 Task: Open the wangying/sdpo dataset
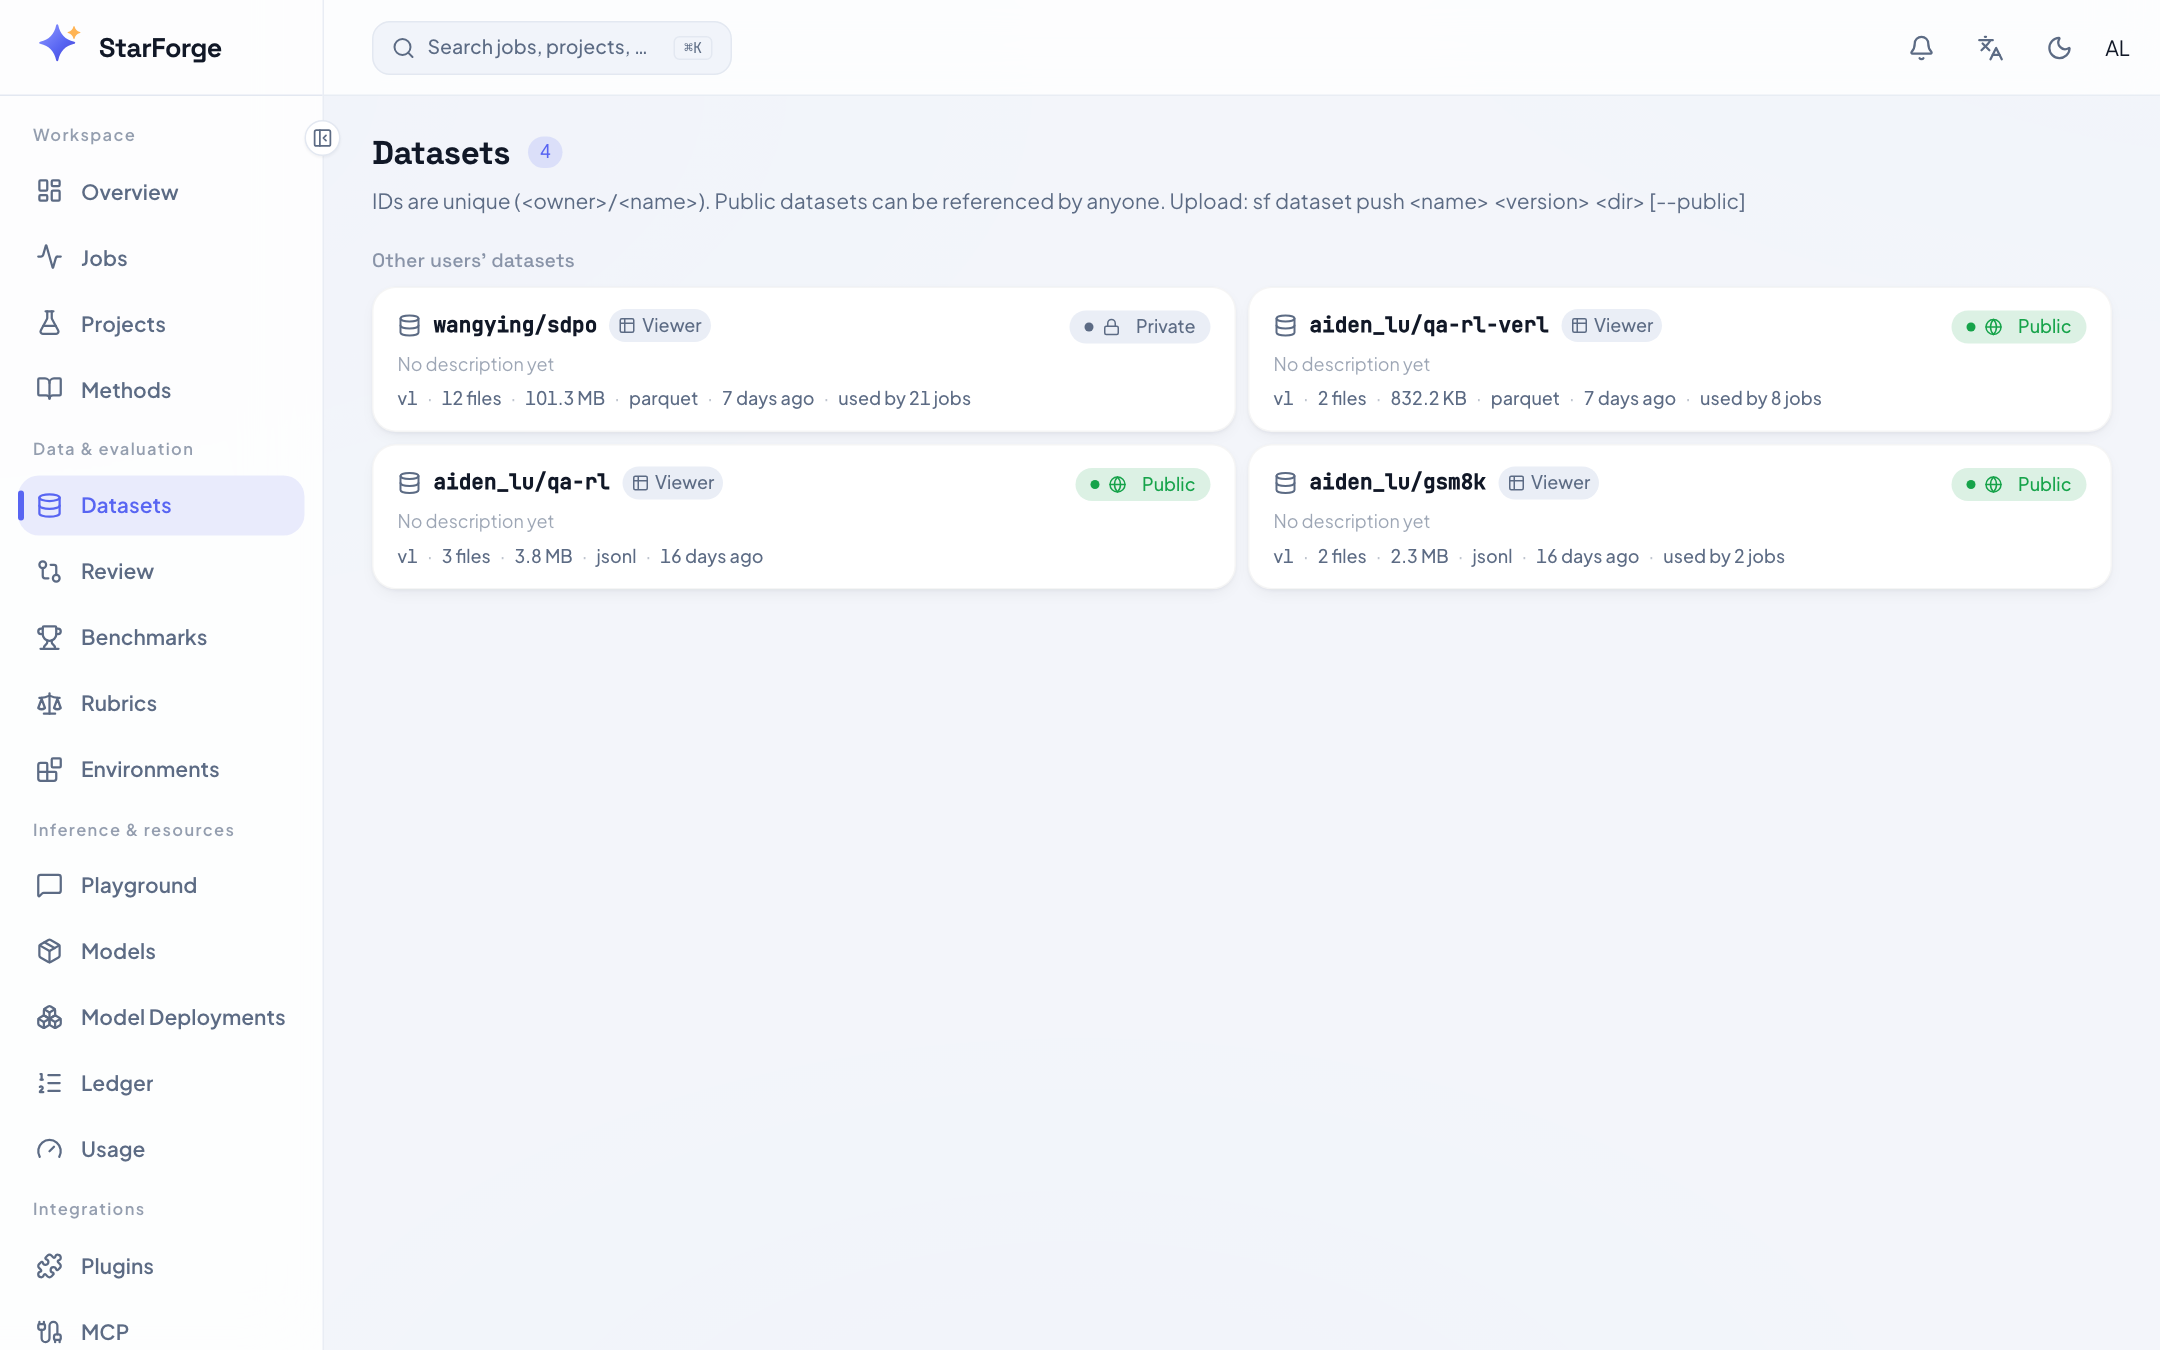click(515, 325)
